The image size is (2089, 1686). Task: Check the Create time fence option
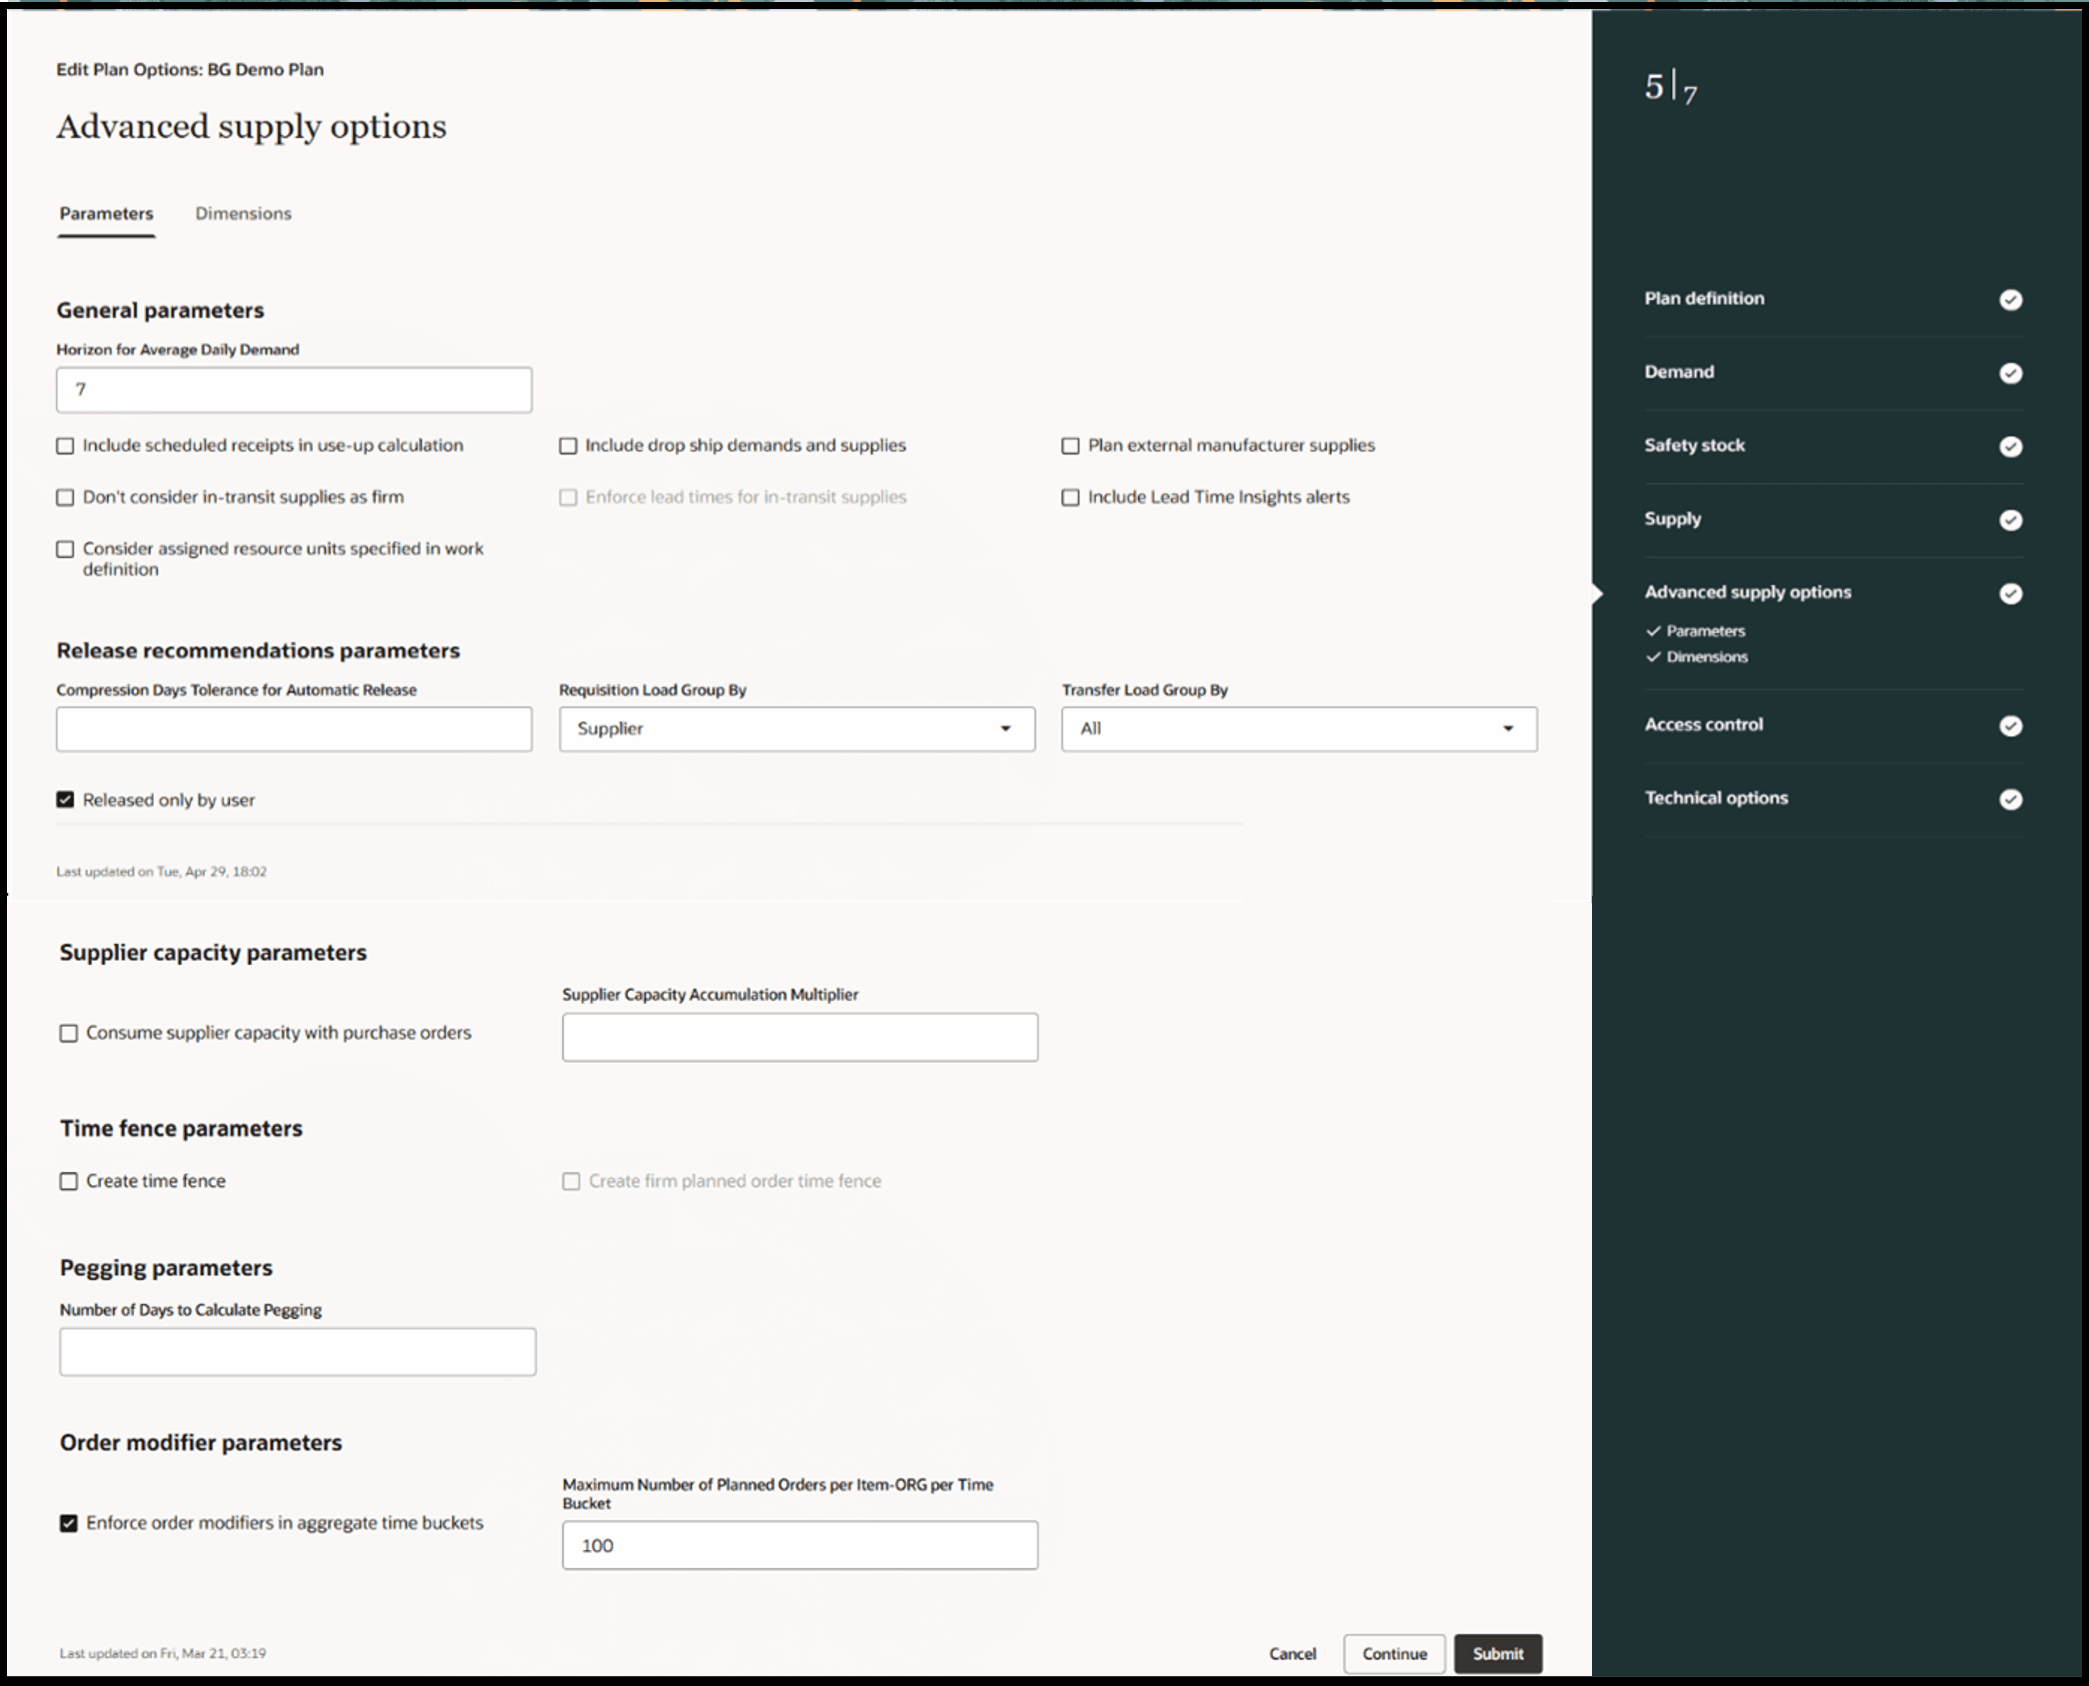click(69, 1181)
